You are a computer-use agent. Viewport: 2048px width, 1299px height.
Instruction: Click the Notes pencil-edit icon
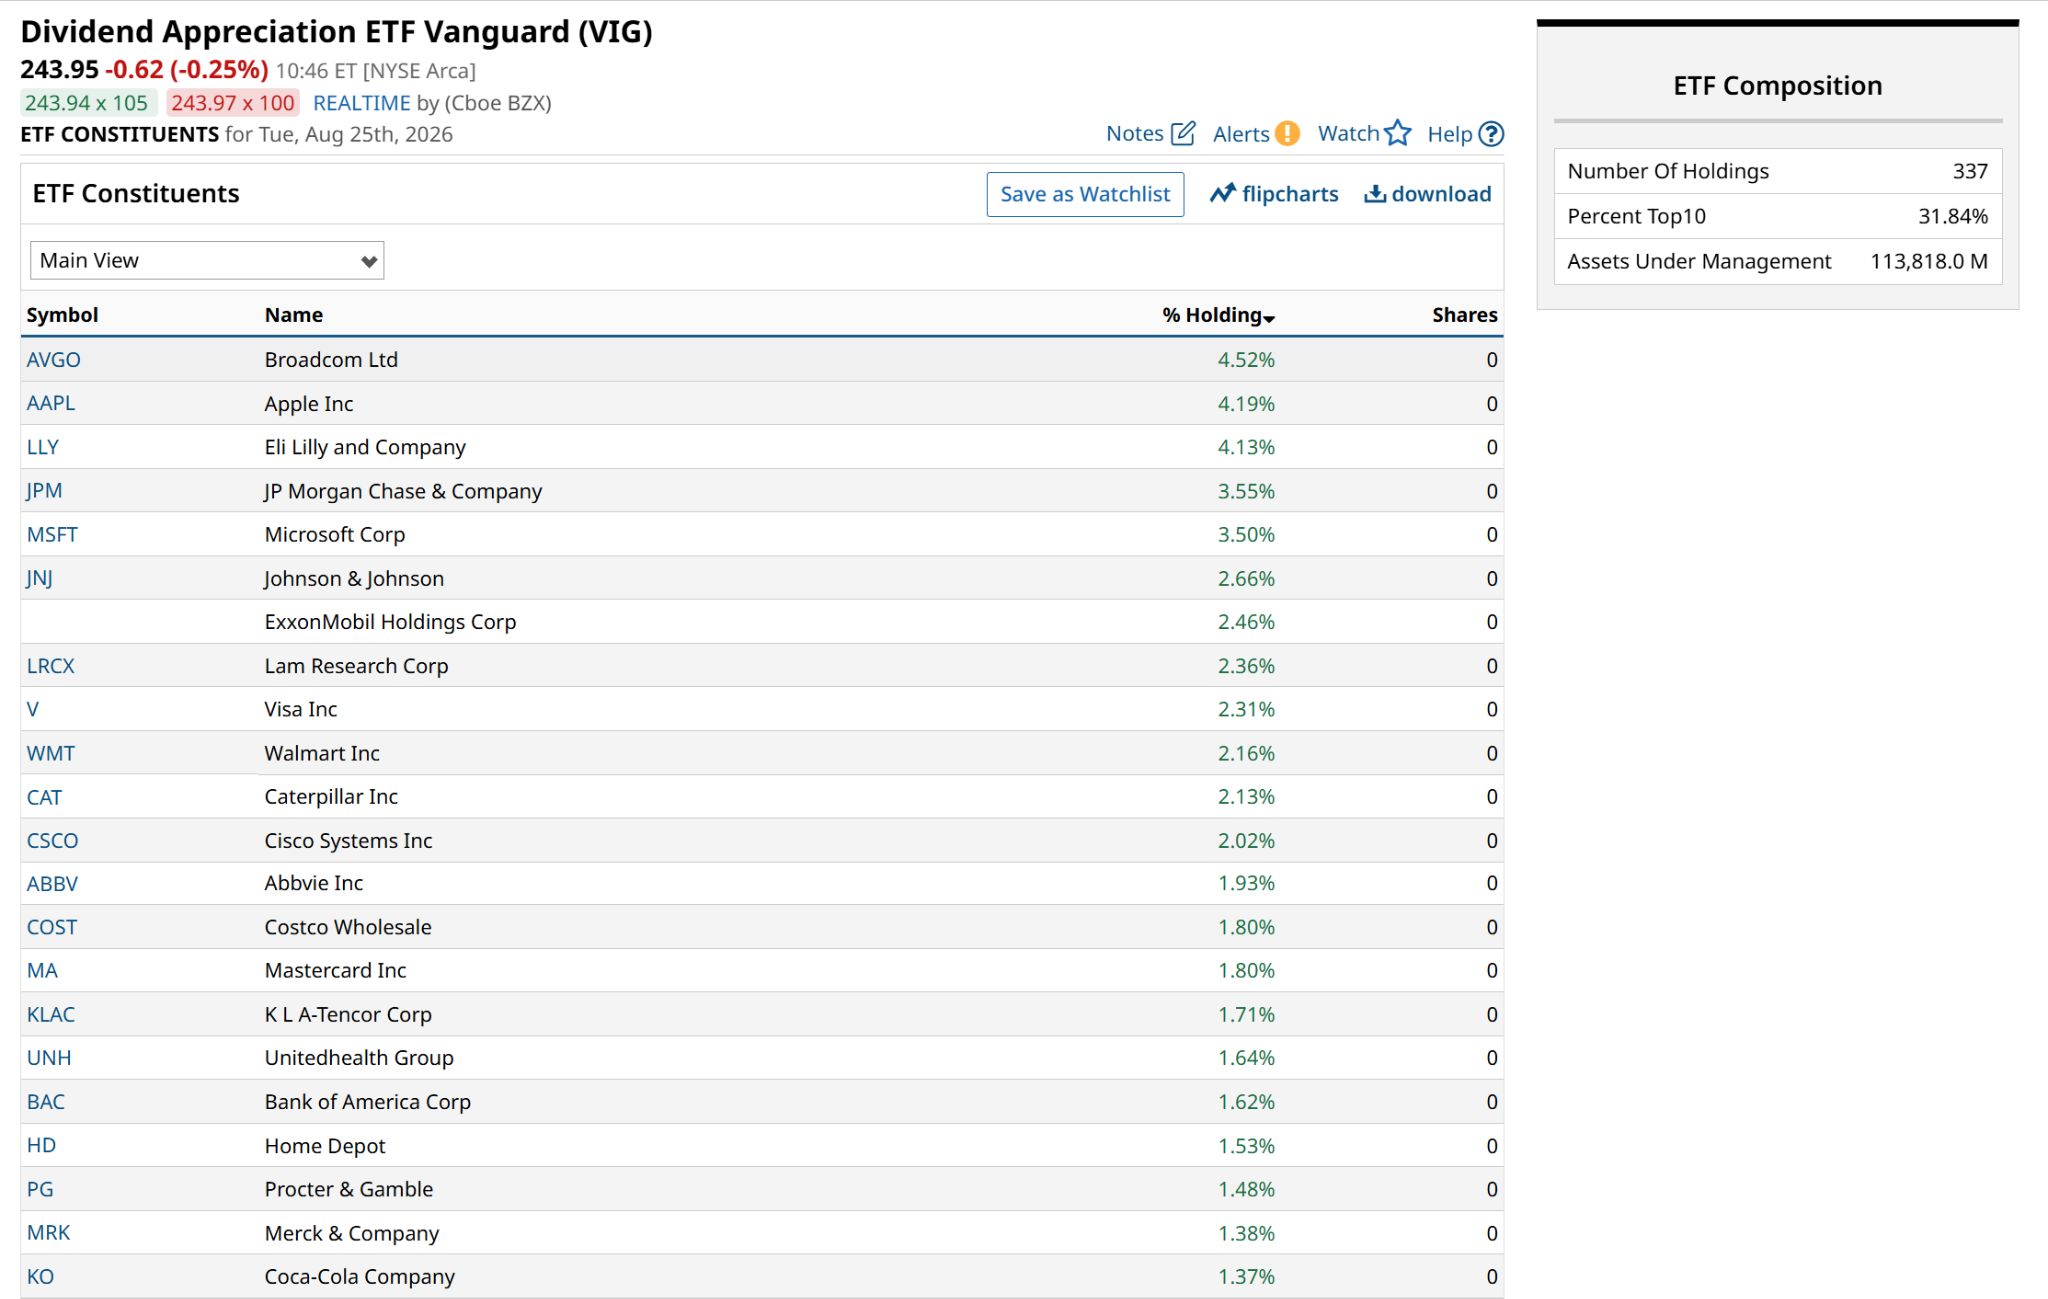tap(1183, 133)
